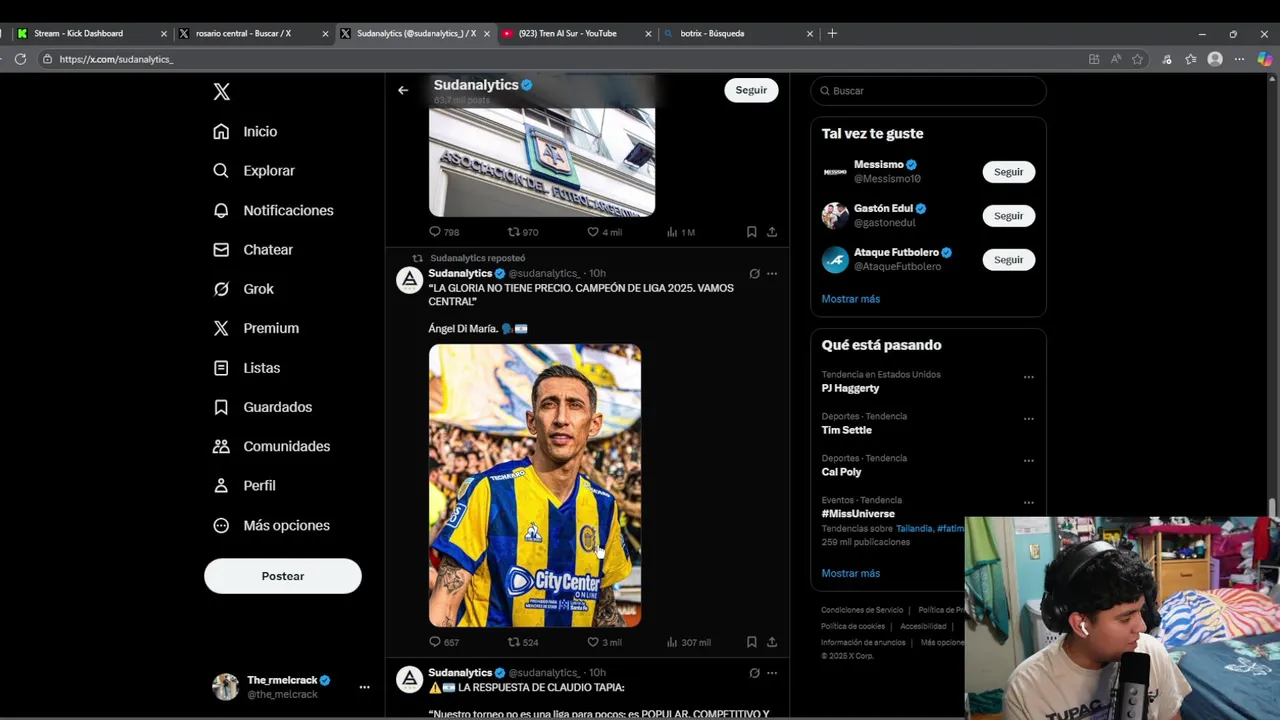Bookmark the AFA building post
The image size is (1280, 720).
pos(751,232)
